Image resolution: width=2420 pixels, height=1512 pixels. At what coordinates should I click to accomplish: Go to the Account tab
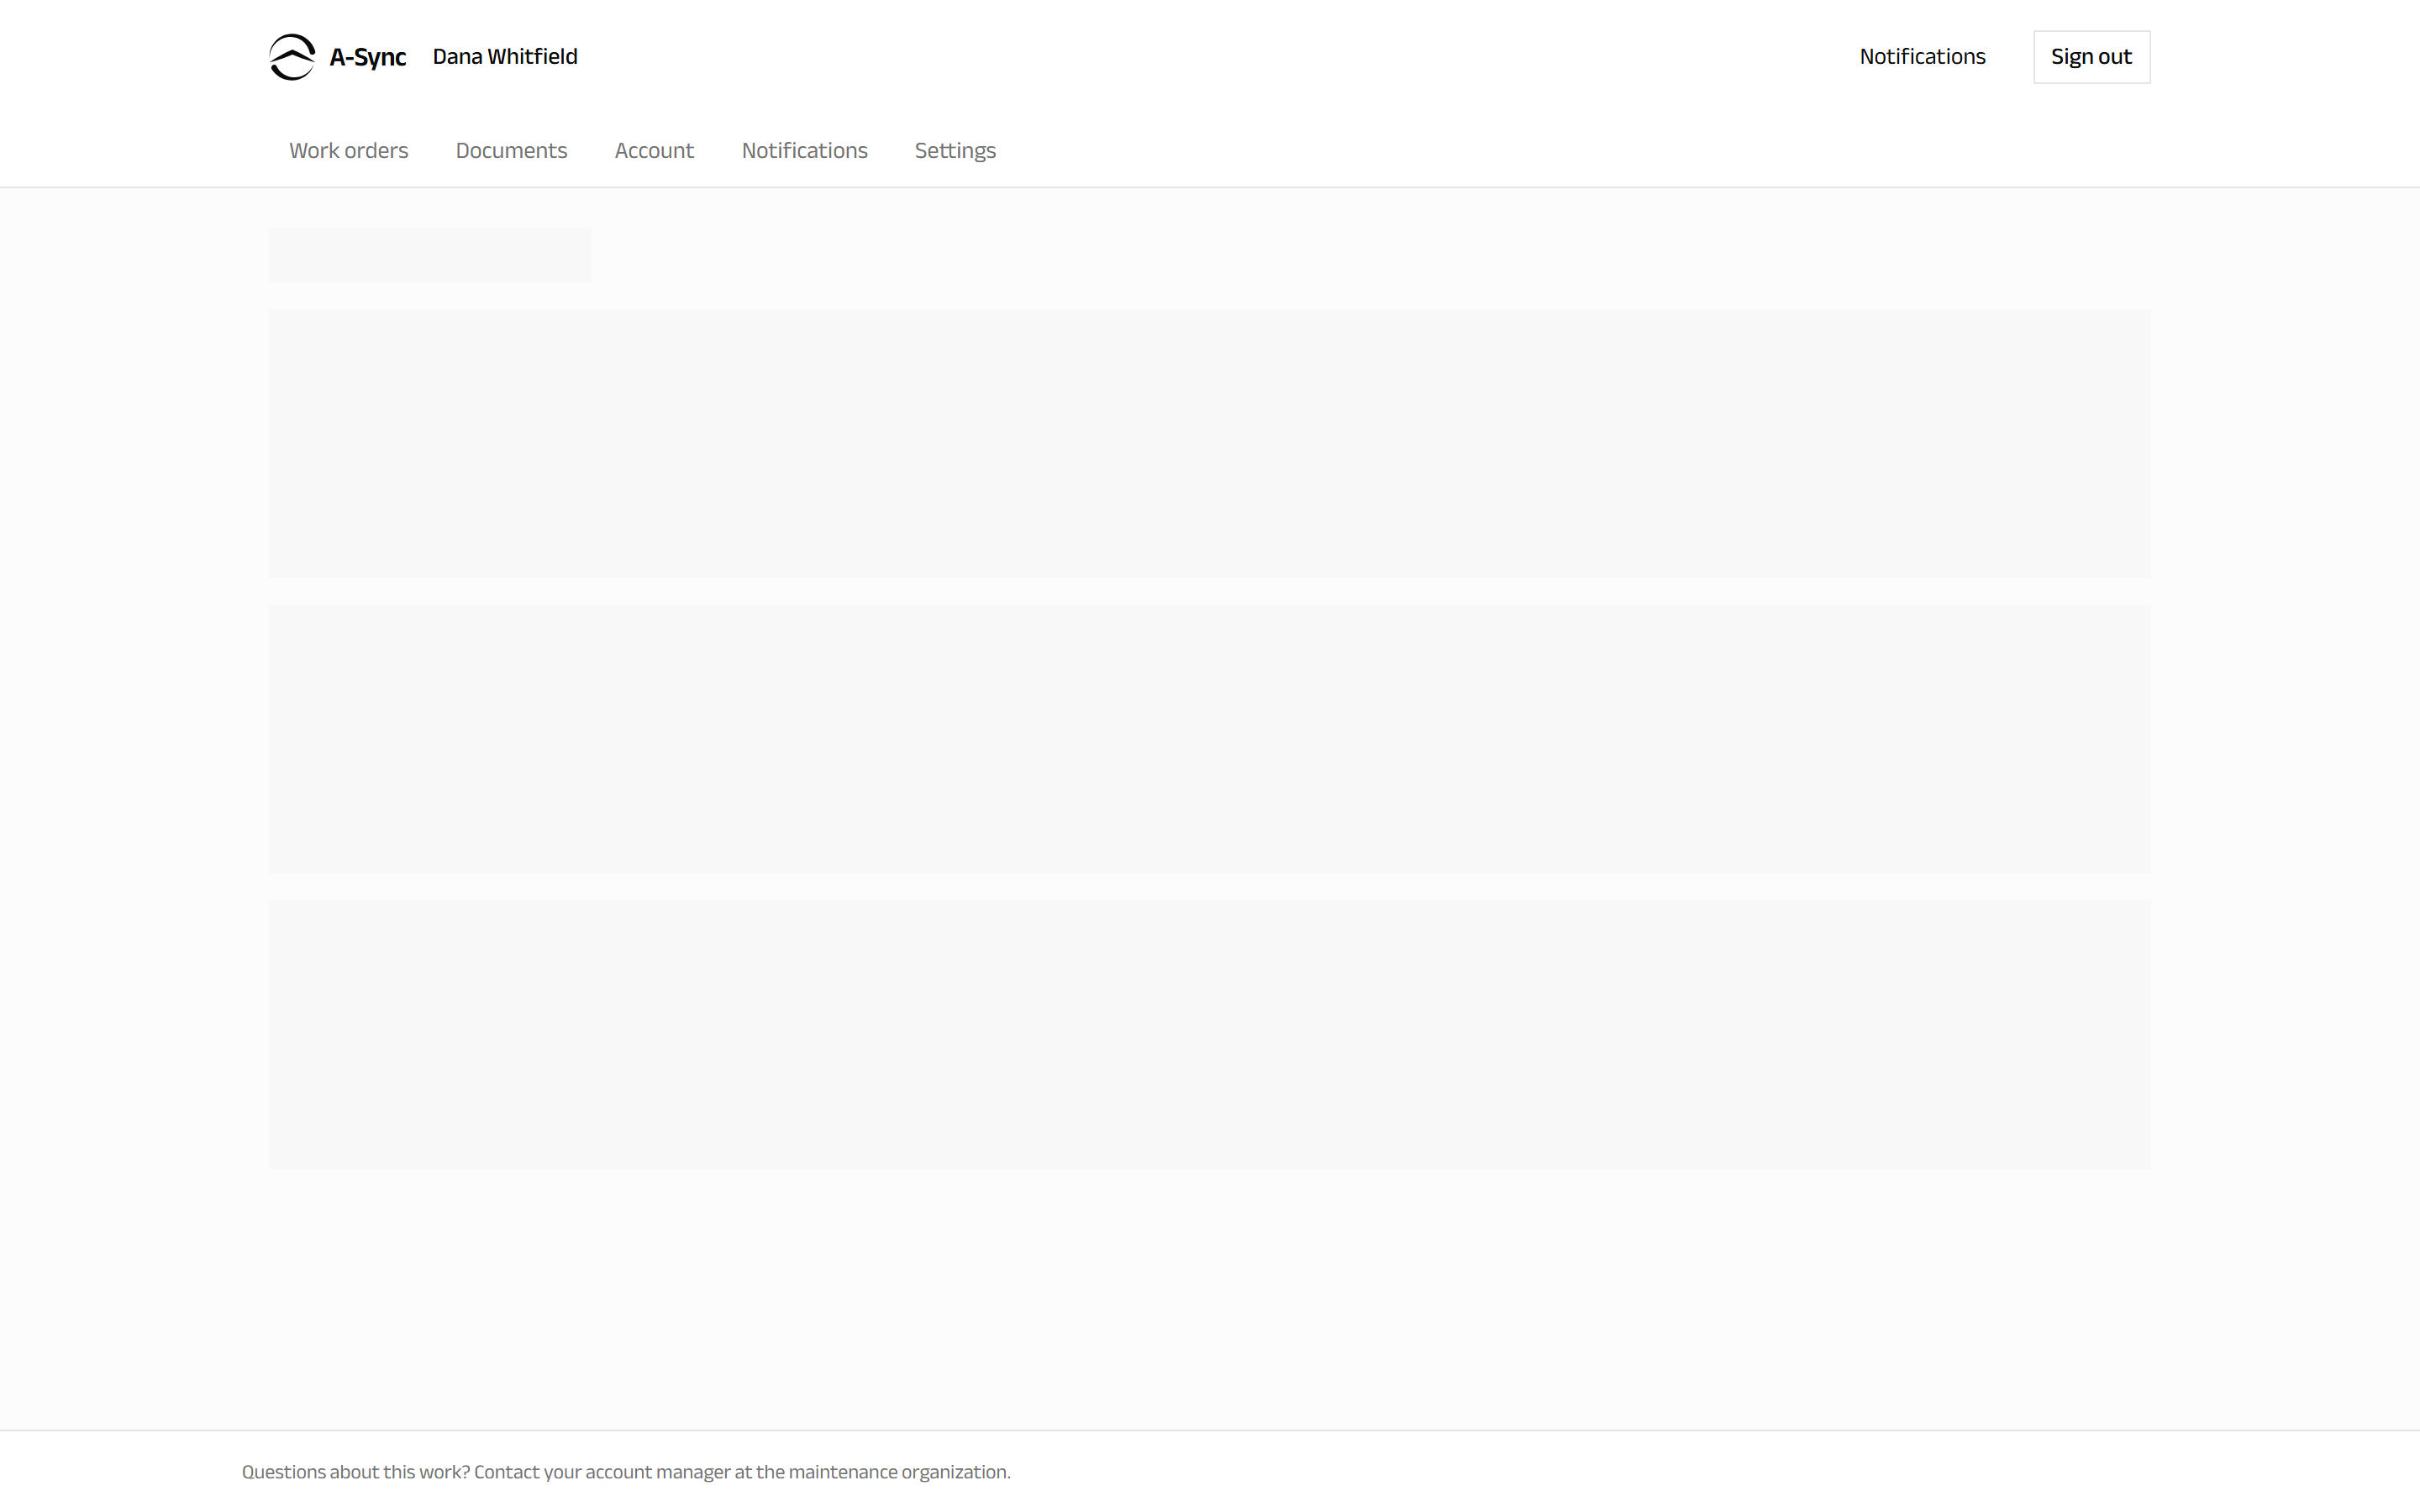tap(654, 150)
